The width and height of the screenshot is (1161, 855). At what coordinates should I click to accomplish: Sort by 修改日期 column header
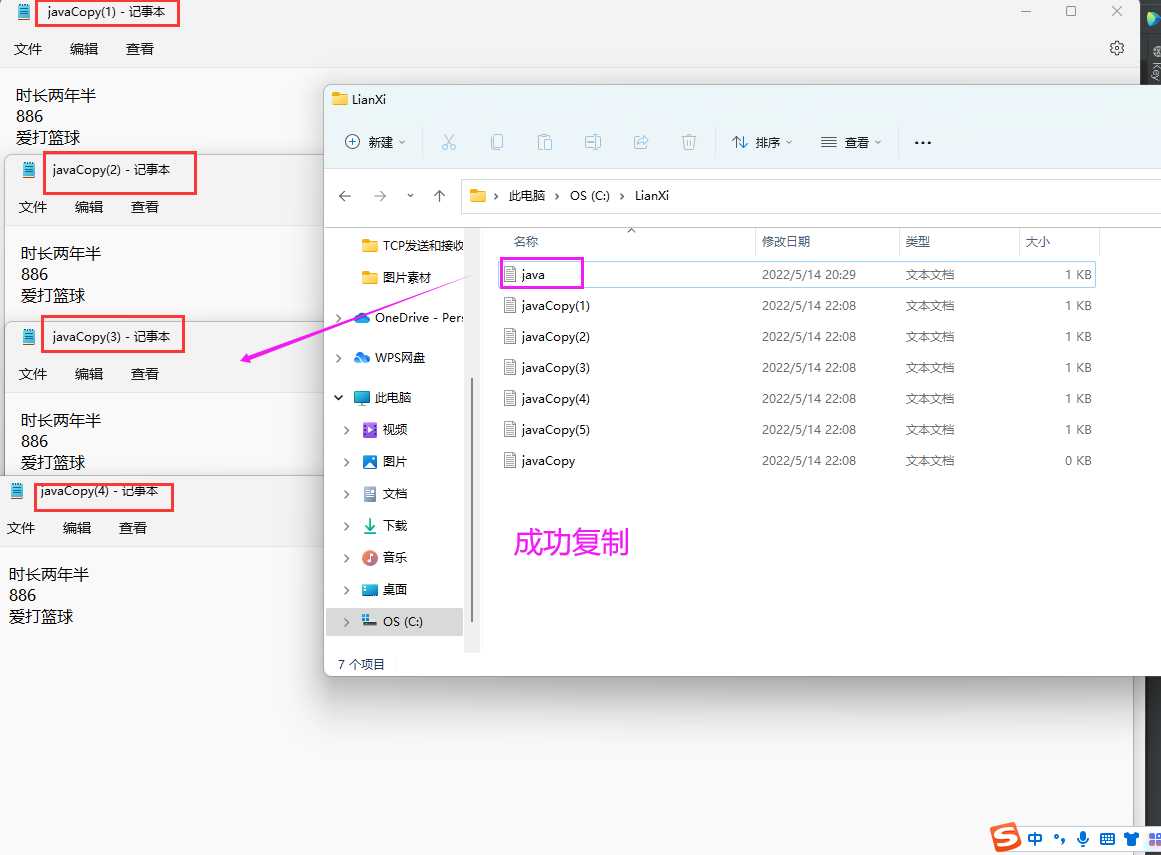pos(786,241)
